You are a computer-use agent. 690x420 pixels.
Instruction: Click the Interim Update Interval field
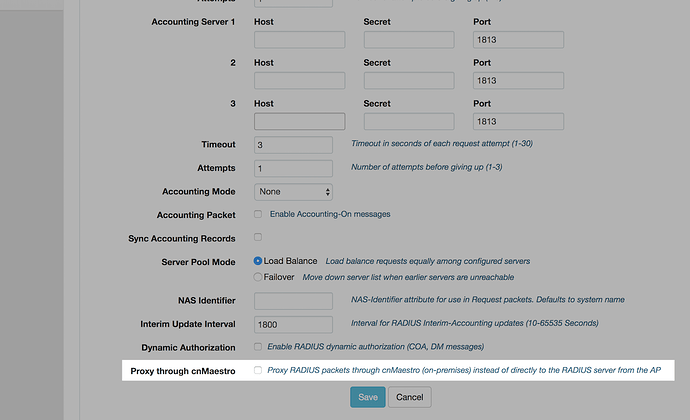293,324
